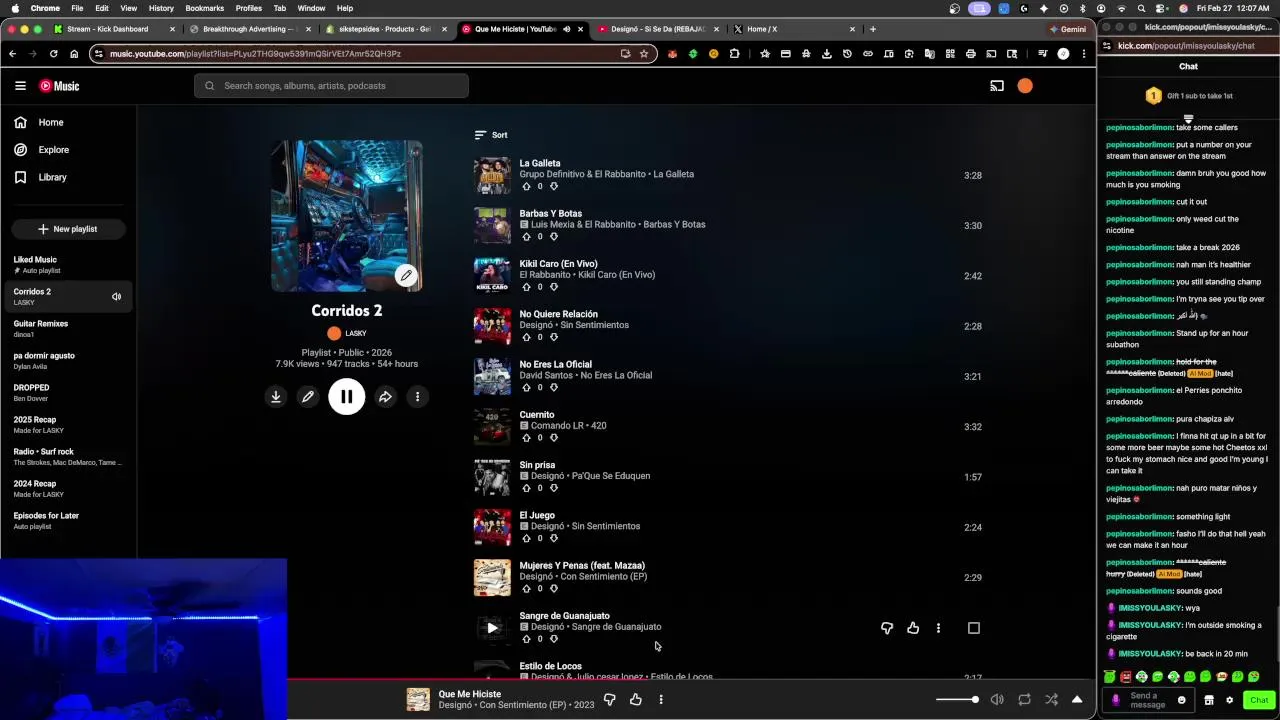Mute the player volume speaker icon
This screenshot has height=720, width=1280.
(997, 700)
